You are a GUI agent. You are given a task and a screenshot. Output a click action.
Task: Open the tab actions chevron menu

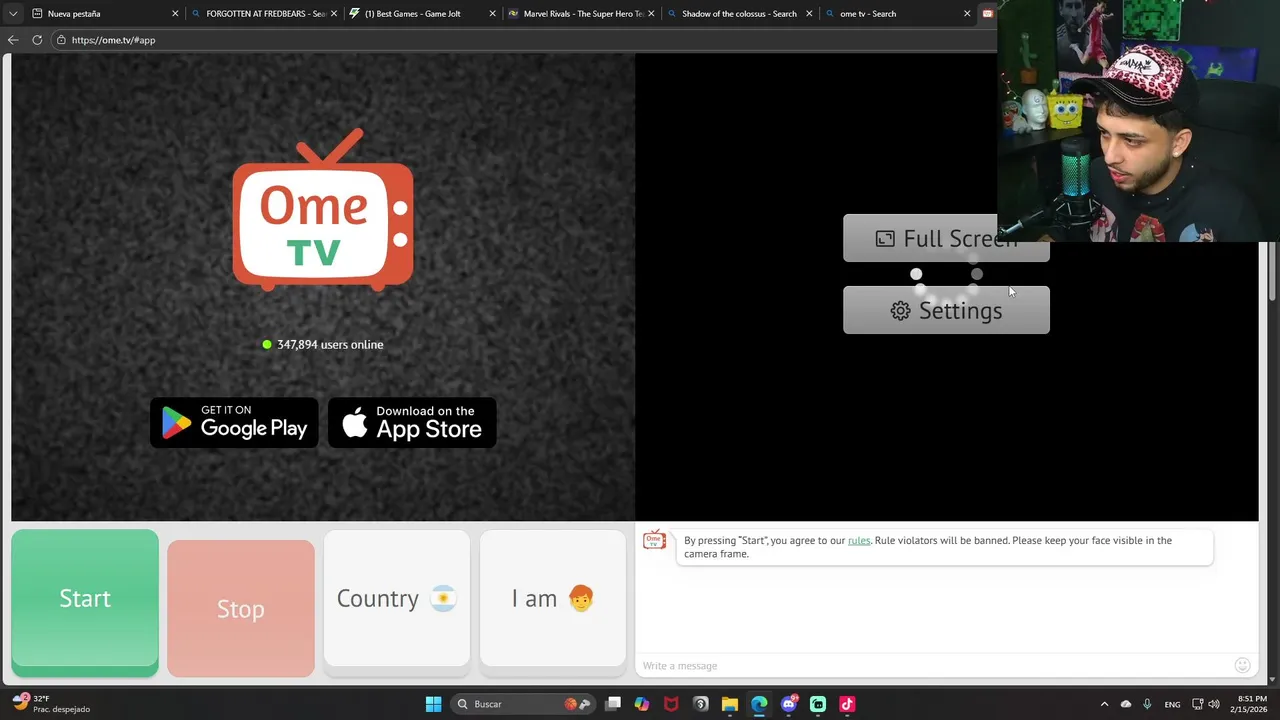coord(13,14)
